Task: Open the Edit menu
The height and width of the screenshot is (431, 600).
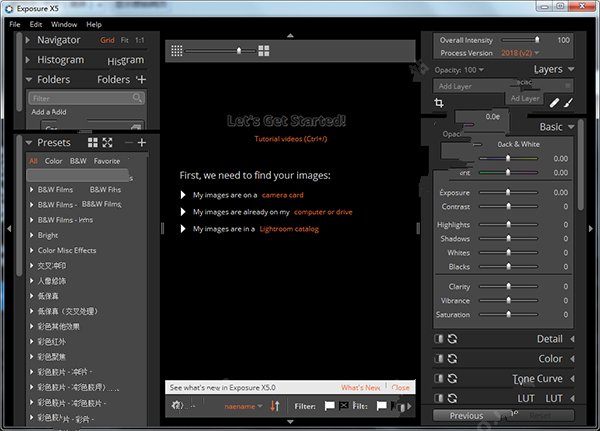Action: [x=36, y=24]
